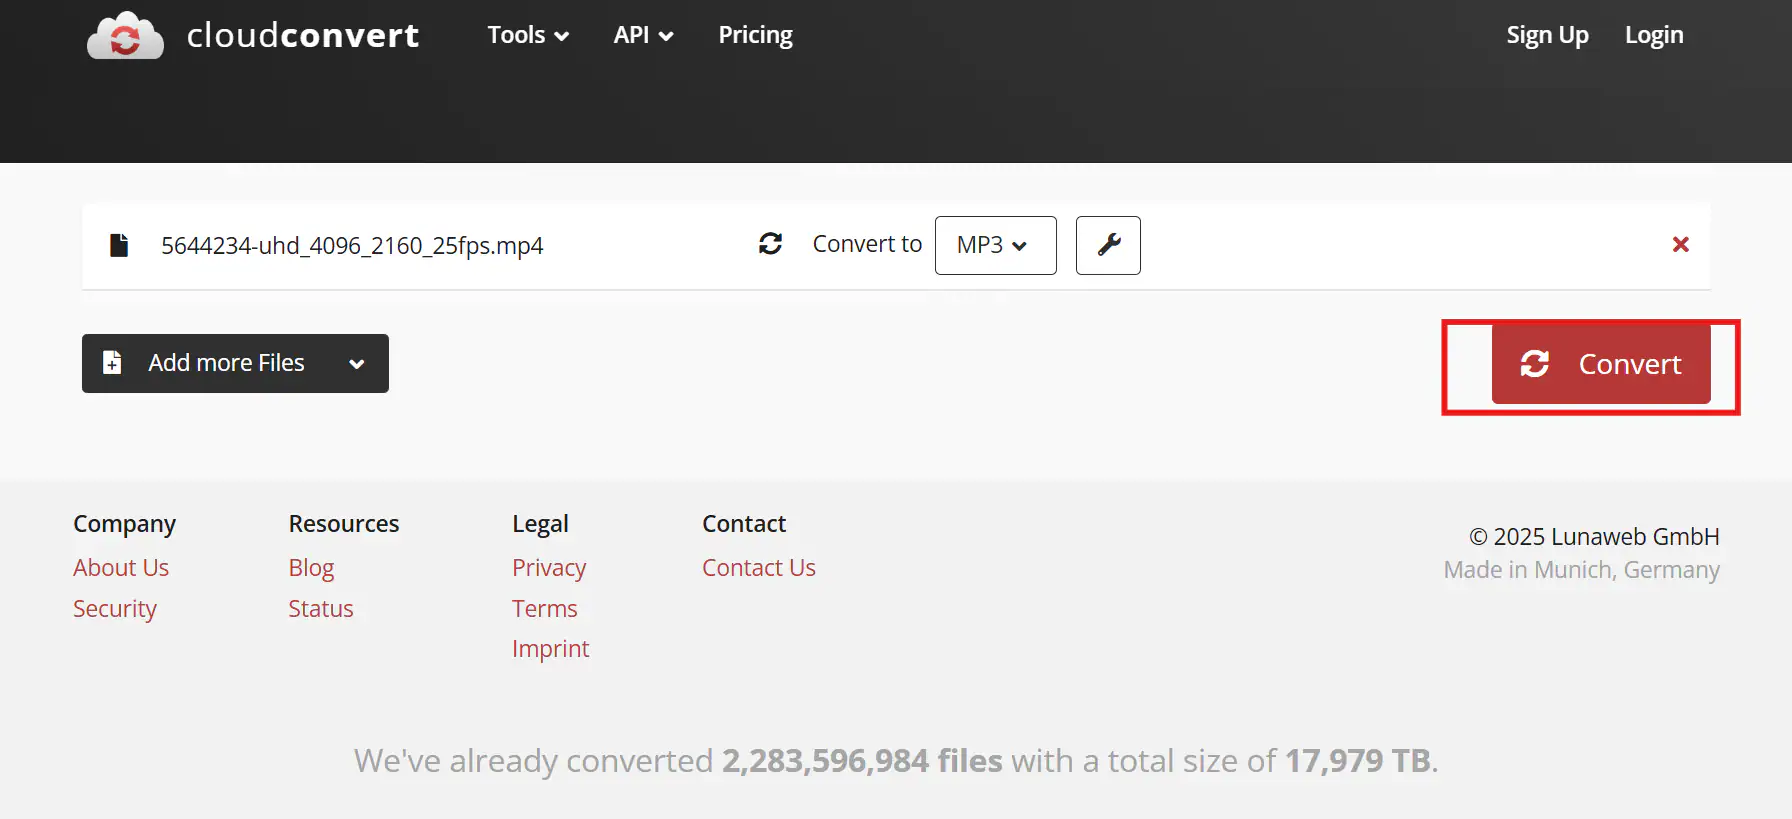Click the file icon beside the mp4 filename
The width and height of the screenshot is (1792, 819).
(119, 245)
